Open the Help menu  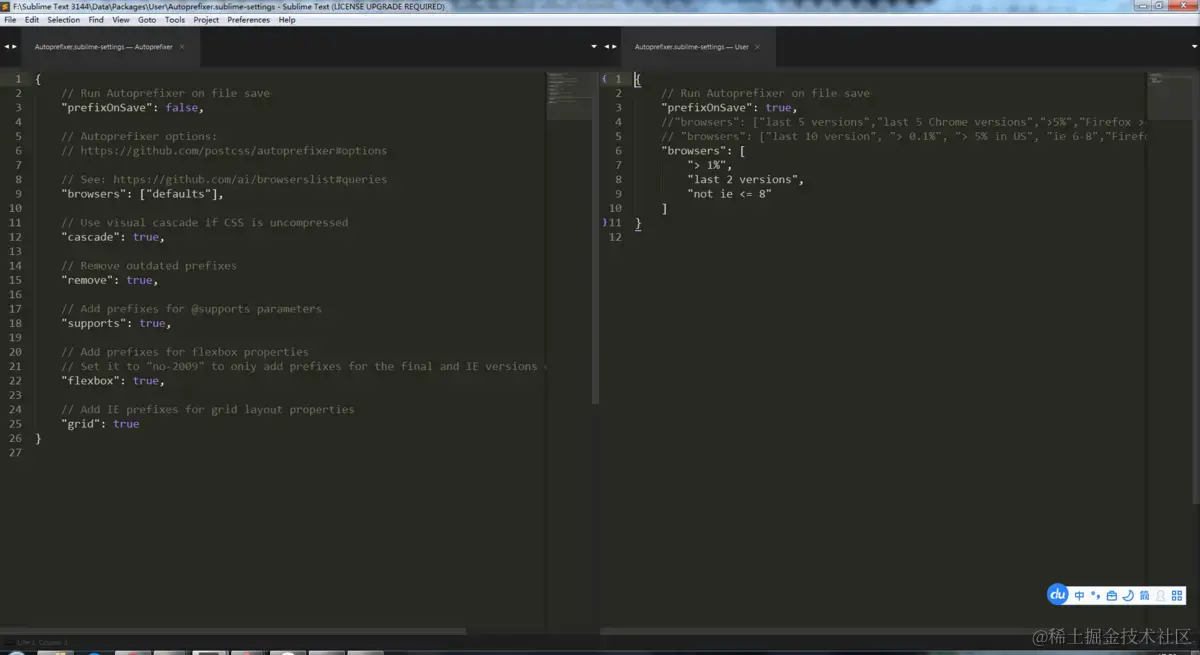click(x=287, y=20)
